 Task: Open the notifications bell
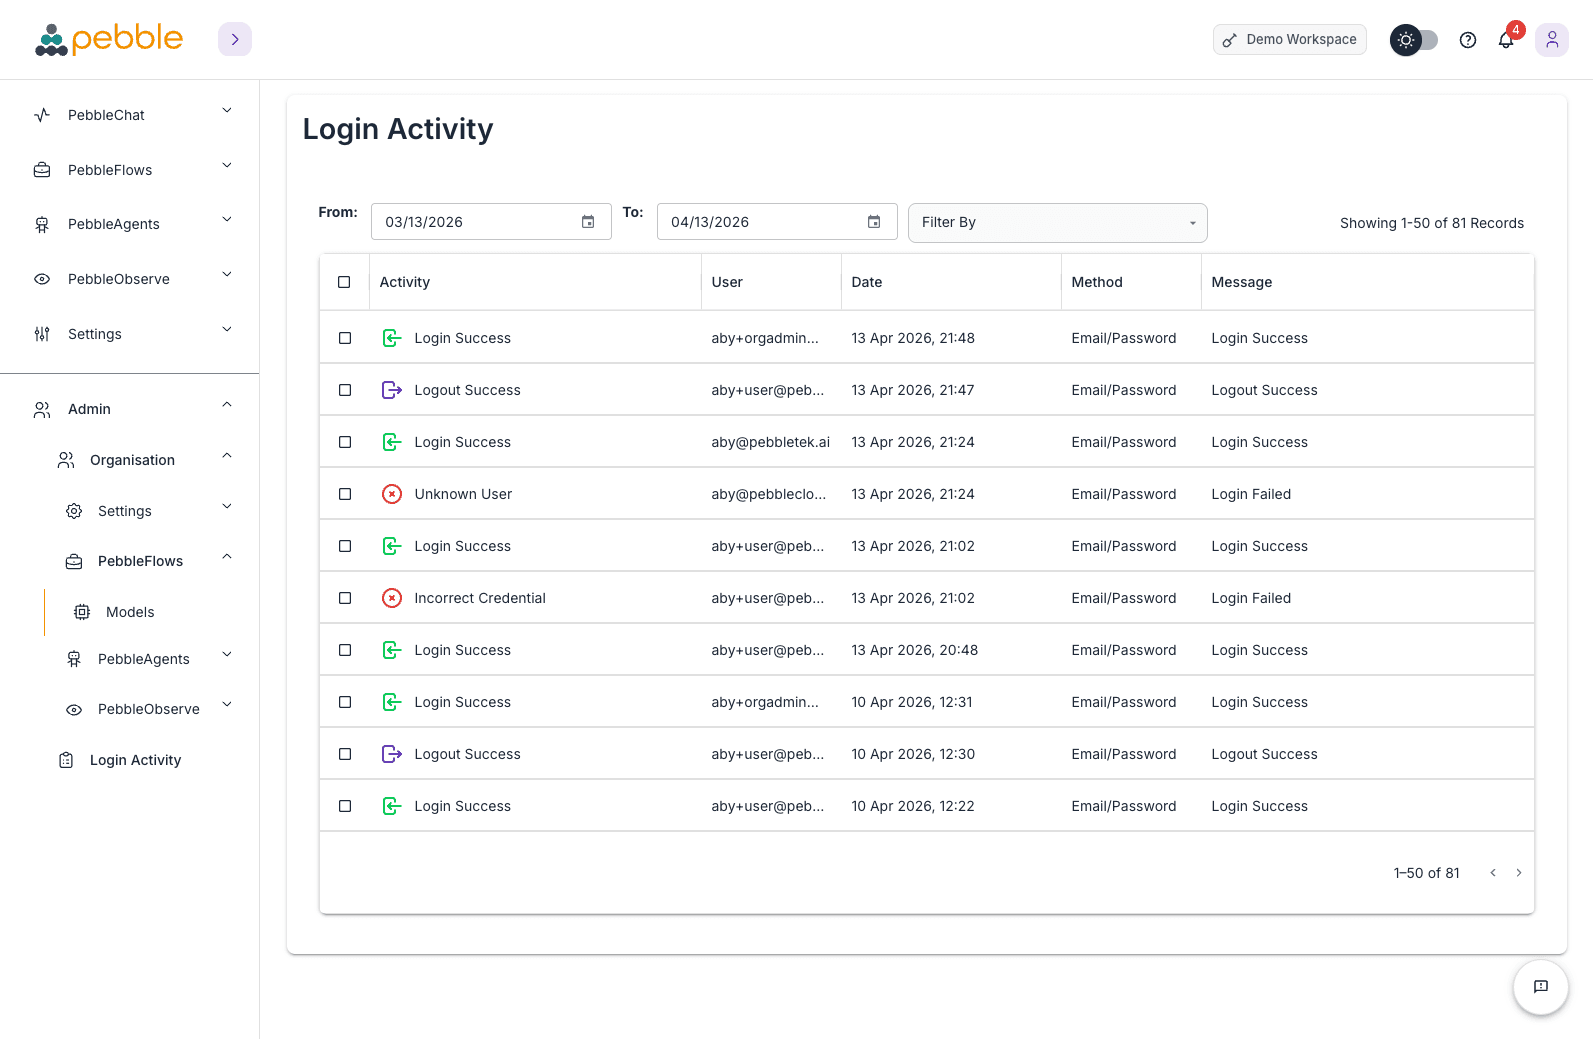[1506, 40]
